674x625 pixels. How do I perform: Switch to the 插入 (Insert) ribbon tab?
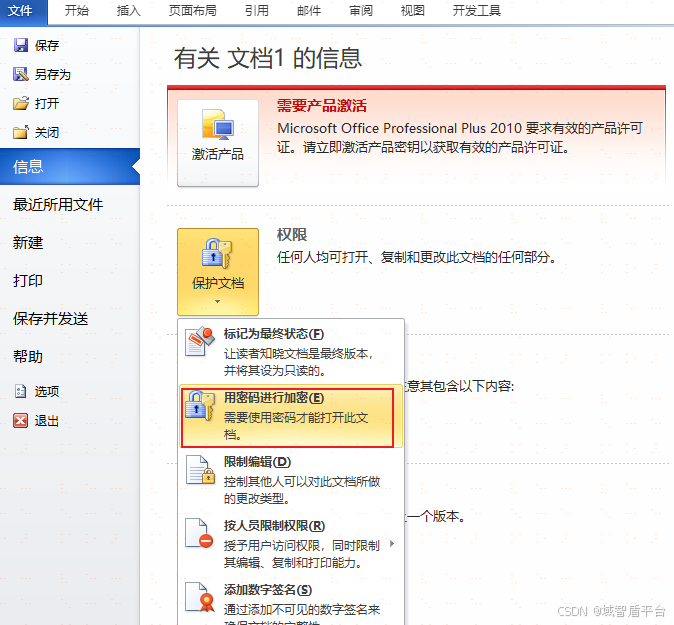click(129, 10)
